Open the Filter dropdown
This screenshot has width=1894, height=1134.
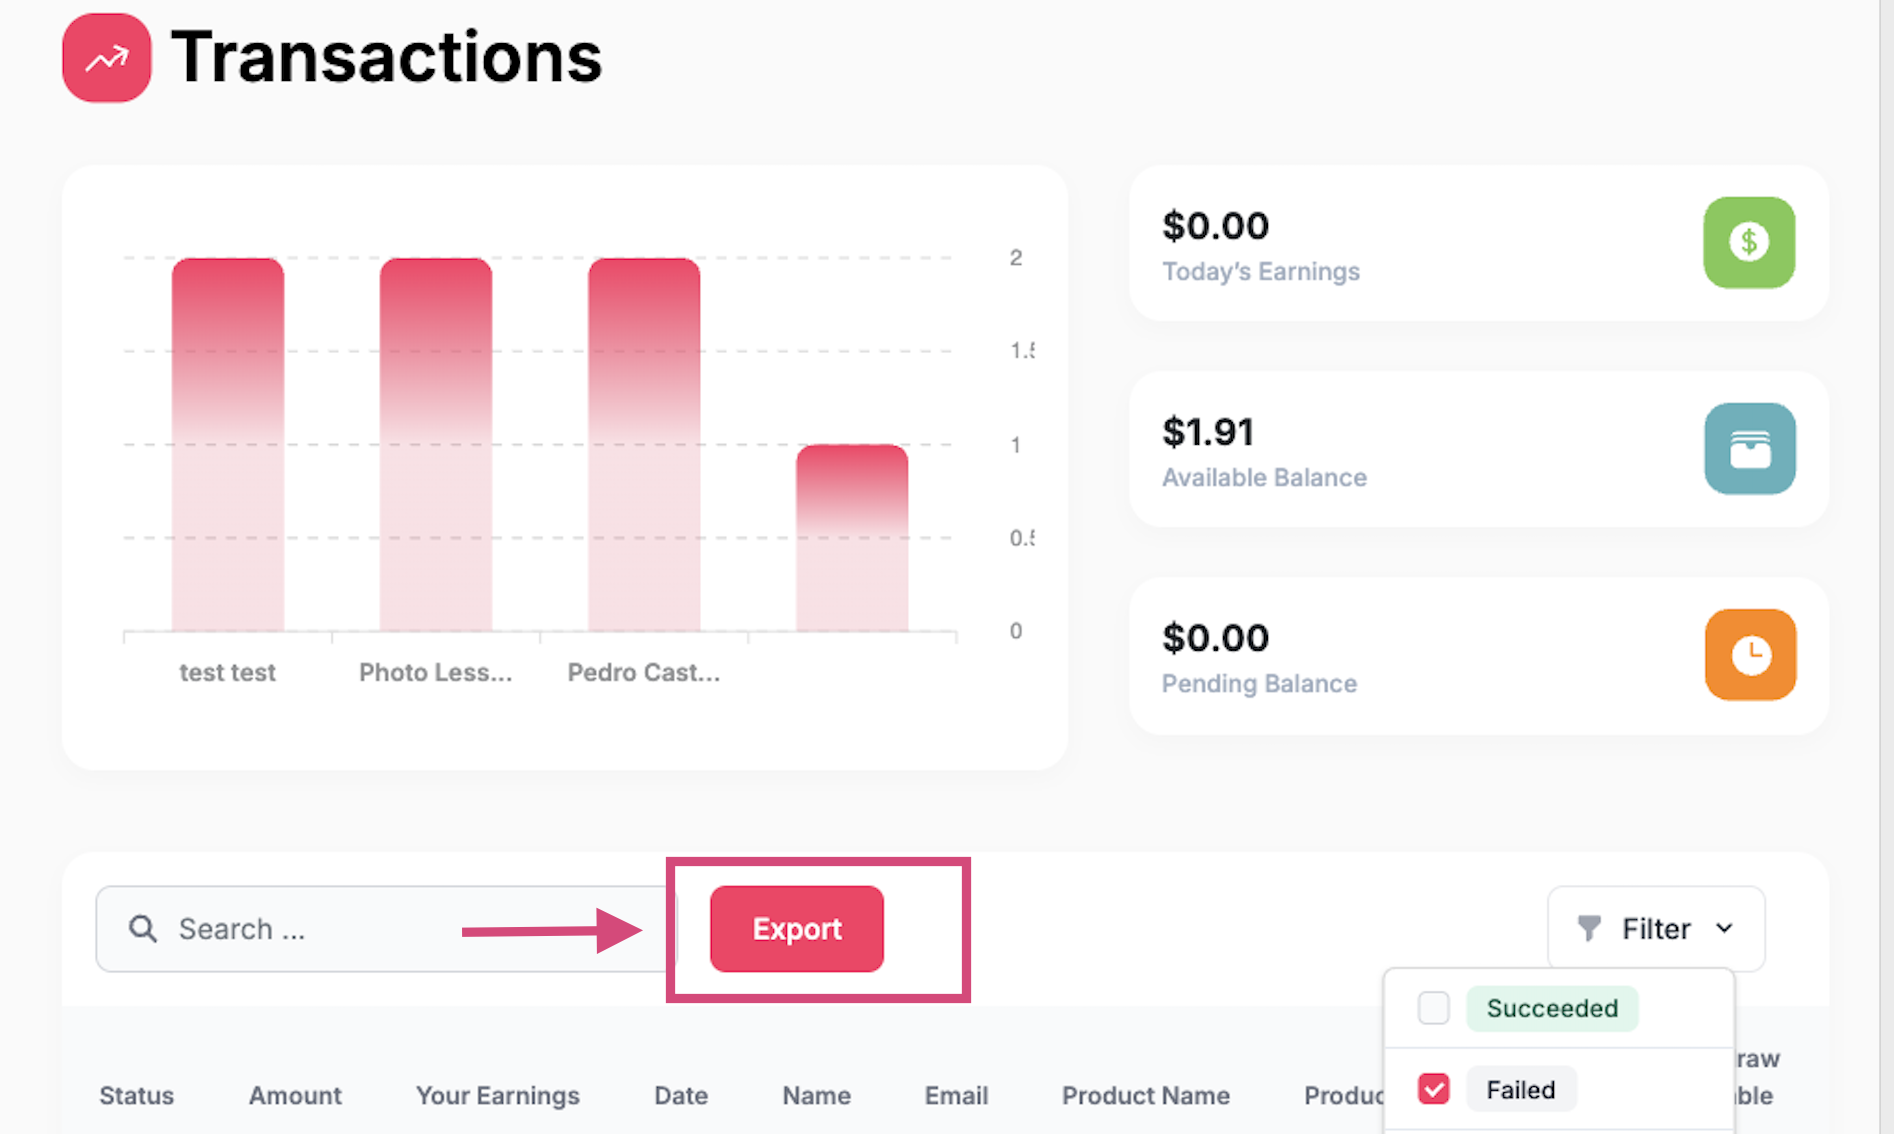coord(1656,929)
